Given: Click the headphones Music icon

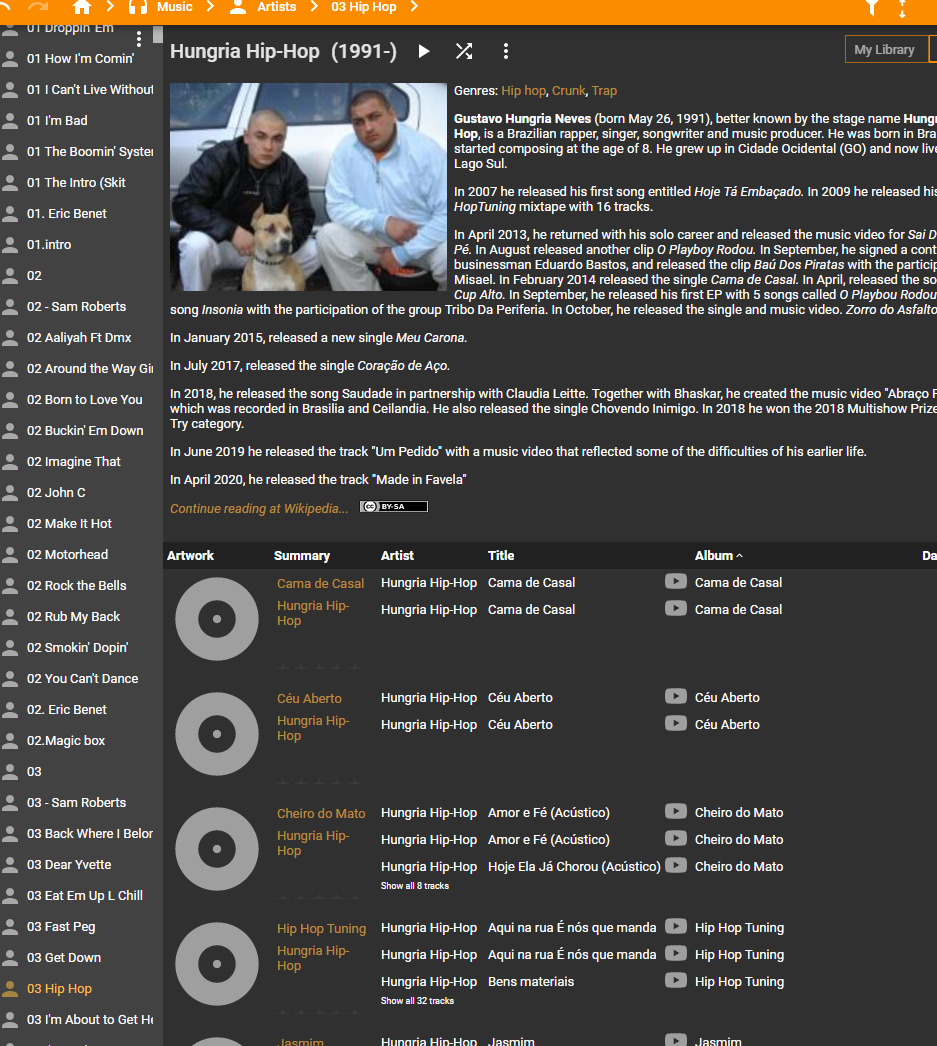Looking at the screenshot, I should click(139, 7).
